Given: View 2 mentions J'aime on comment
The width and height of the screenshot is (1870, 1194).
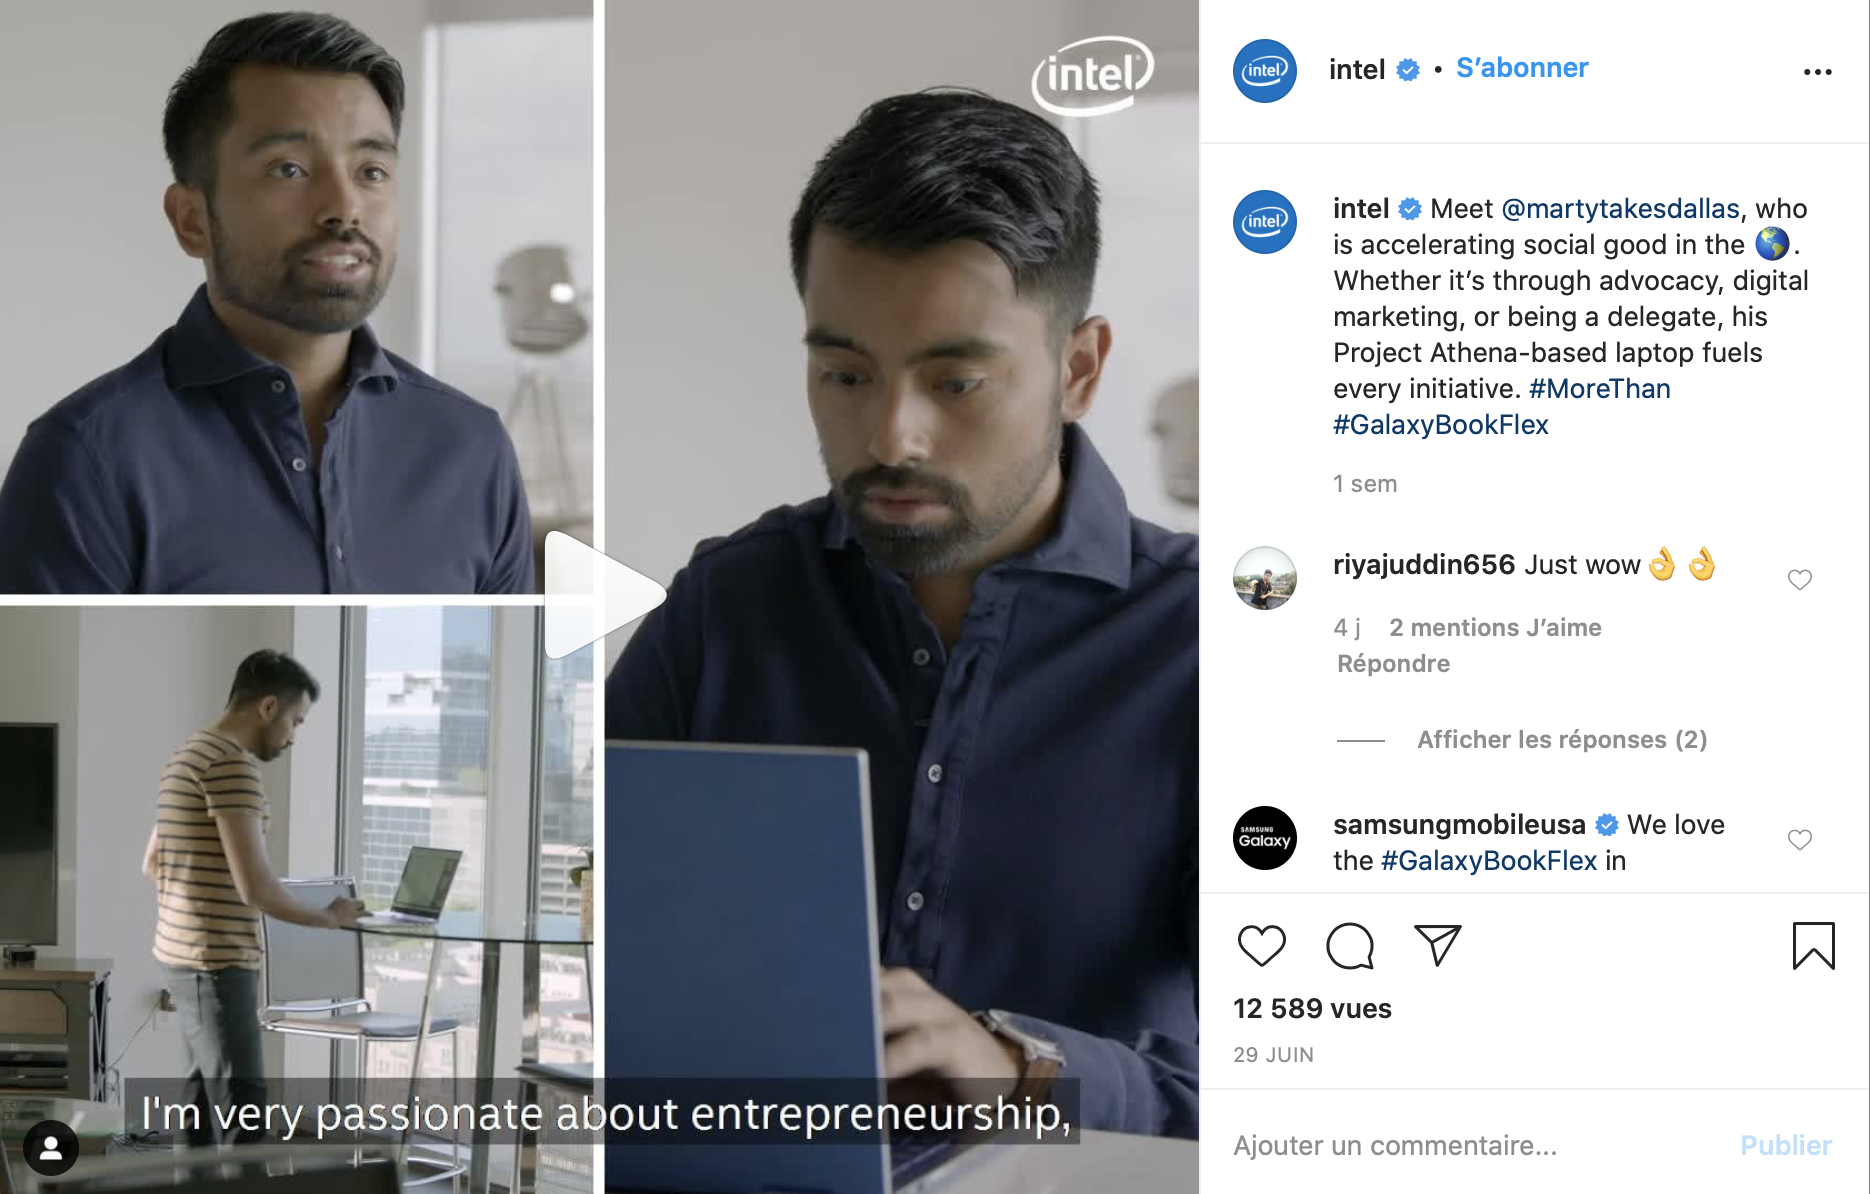Looking at the screenshot, I should [x=1495, y=628].
